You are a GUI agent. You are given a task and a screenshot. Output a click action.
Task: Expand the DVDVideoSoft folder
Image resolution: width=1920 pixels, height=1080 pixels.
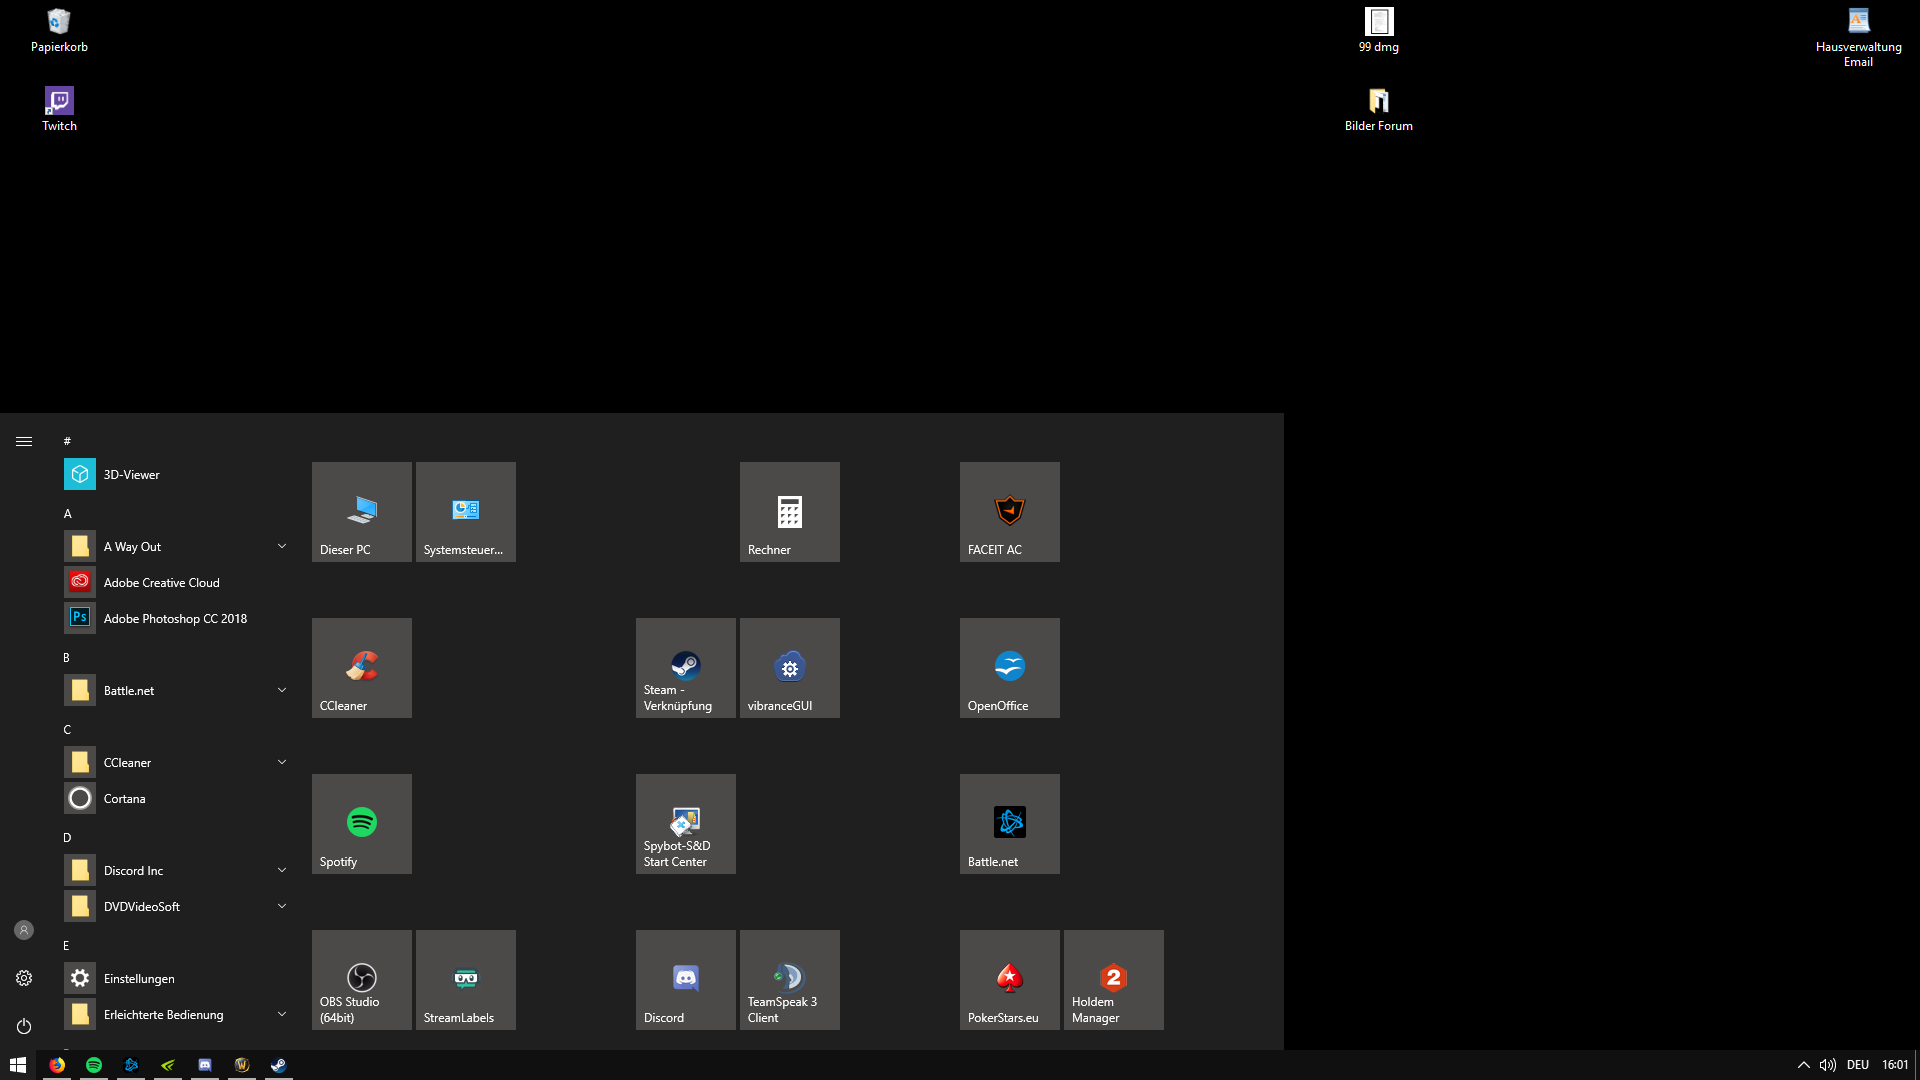178,906
